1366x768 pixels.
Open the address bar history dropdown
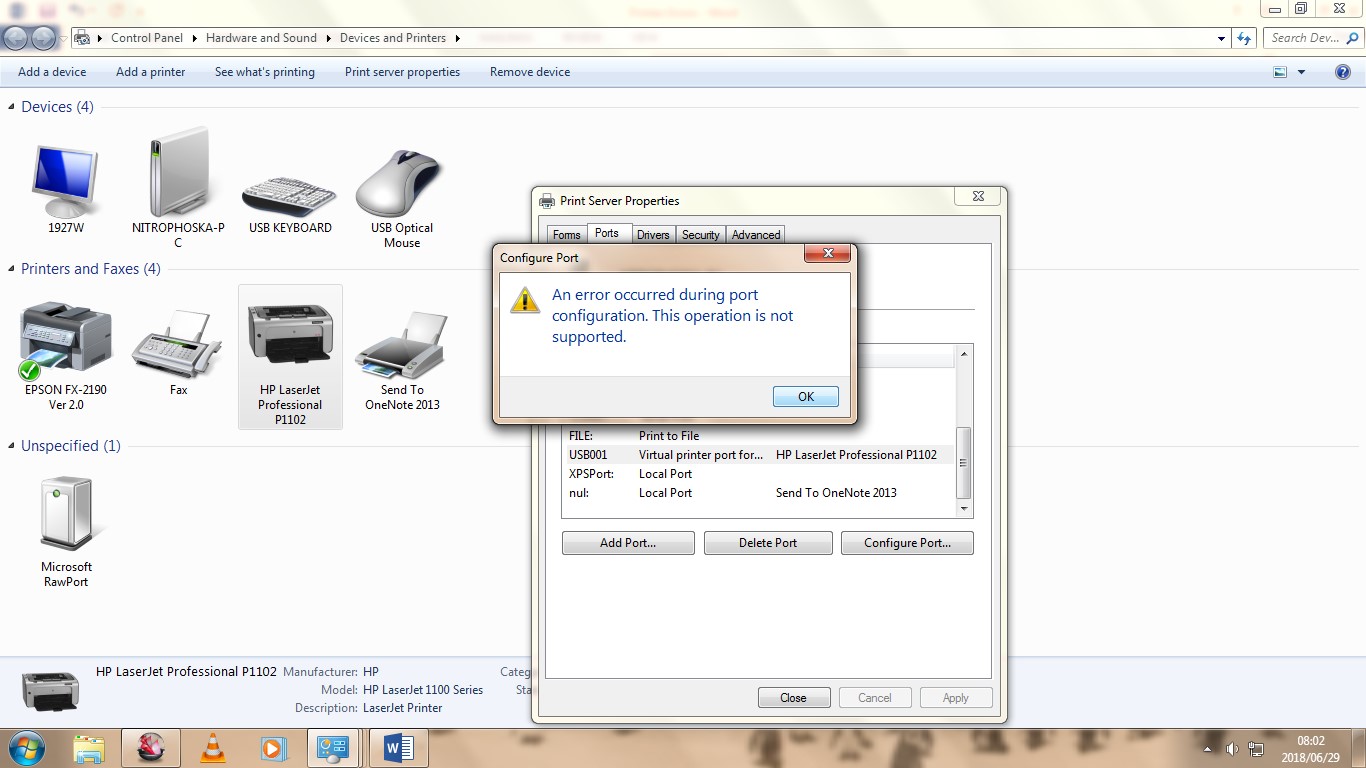[1221, 38]
